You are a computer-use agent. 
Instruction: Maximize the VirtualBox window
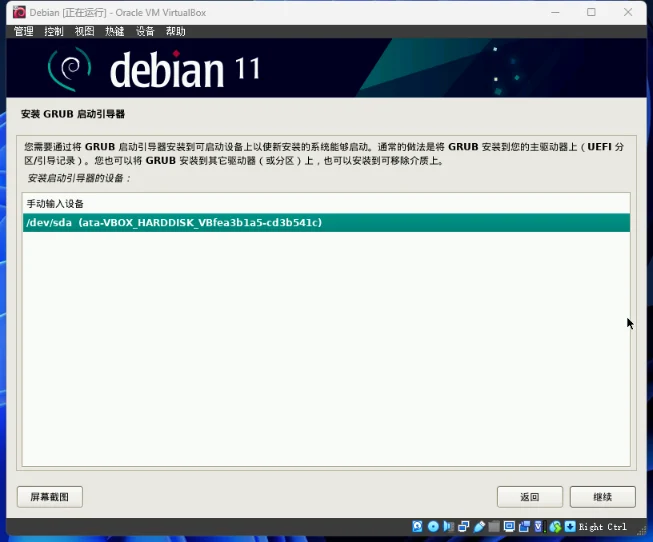click(591, 12)
